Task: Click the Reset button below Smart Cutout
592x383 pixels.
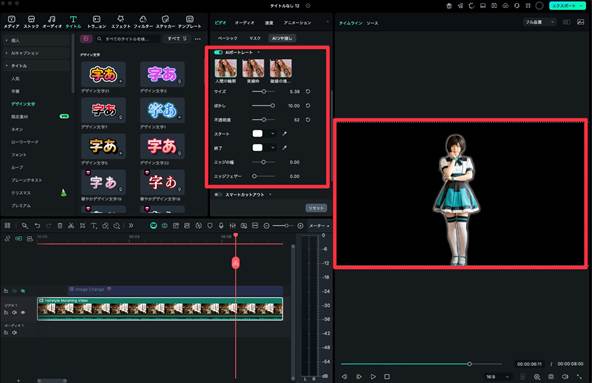Action: point(316,208)
